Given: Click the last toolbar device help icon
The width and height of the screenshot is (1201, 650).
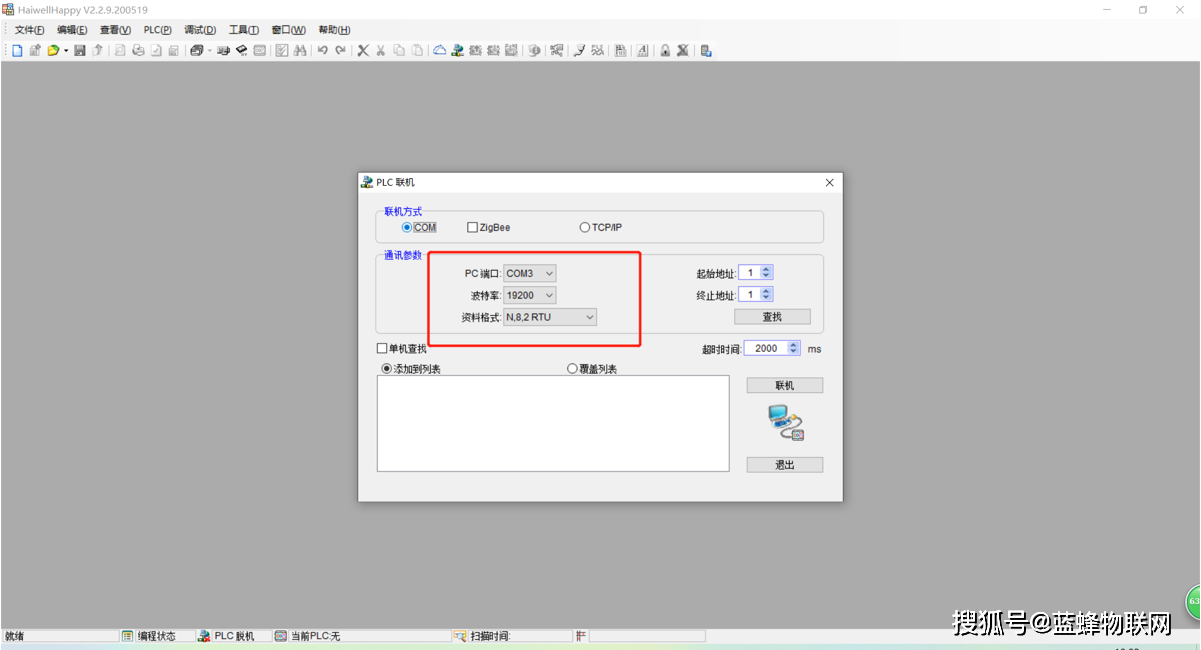Looking at the screenshot, I should (706, 50).
